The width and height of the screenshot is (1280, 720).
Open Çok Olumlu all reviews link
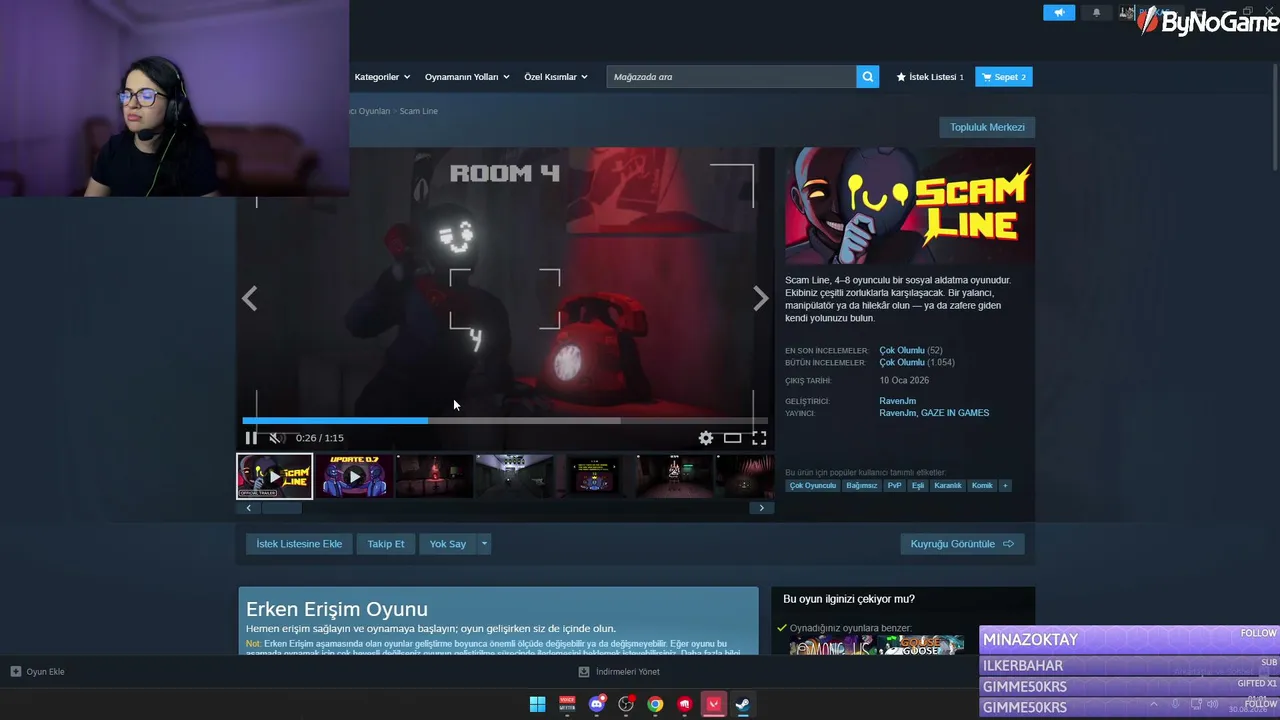click(x=902, y=363)
